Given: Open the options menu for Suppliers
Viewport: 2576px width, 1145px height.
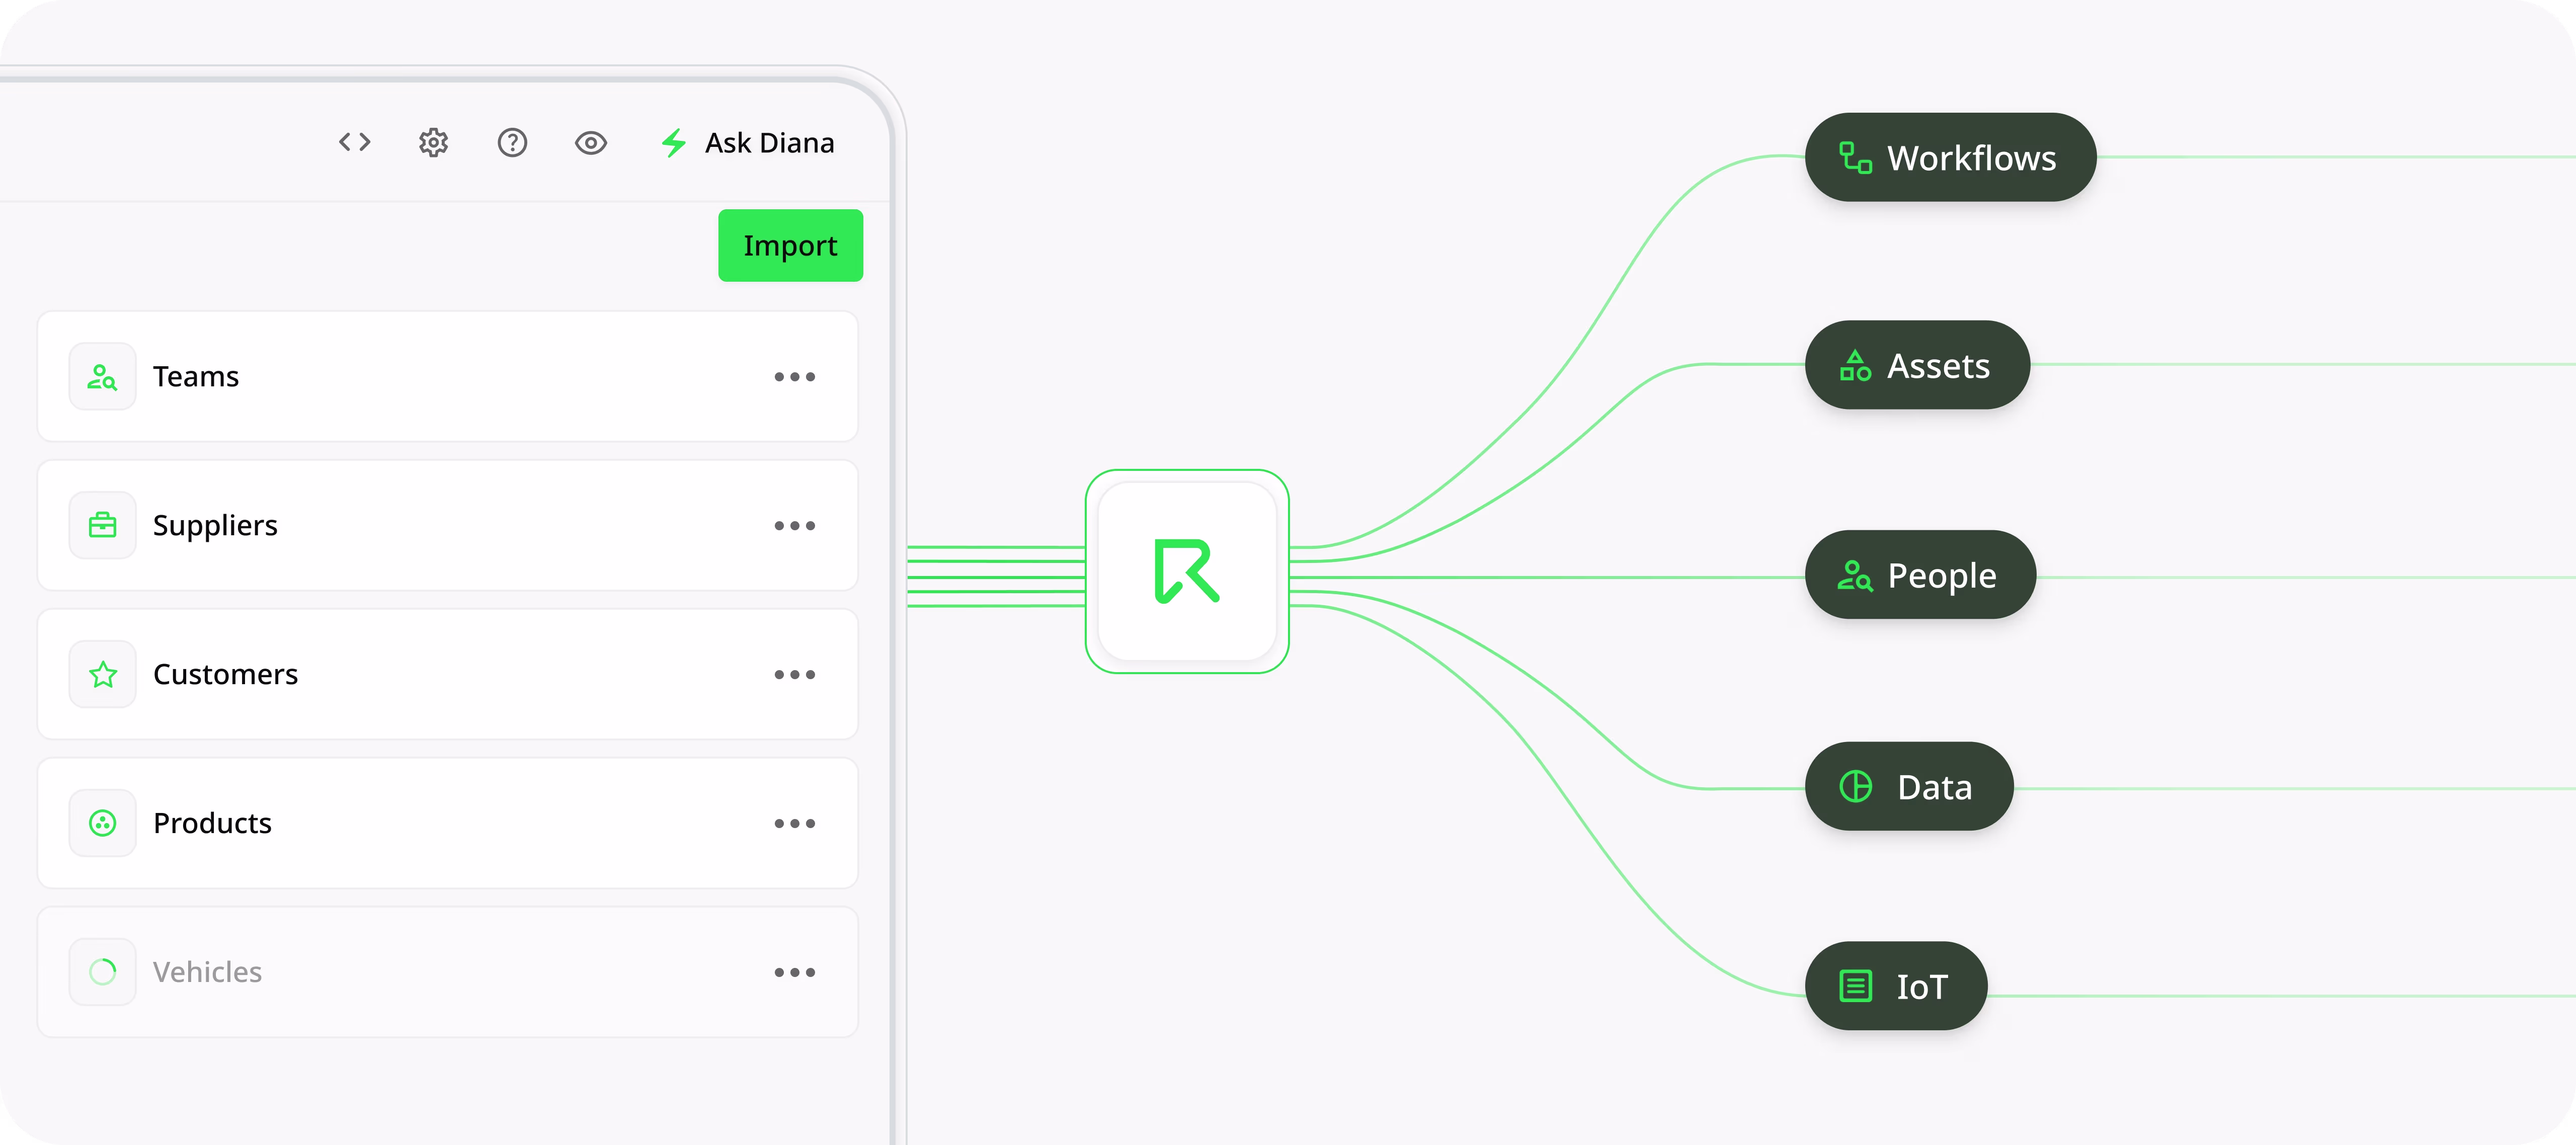Looking at the screenshot, I should (x=795, y=524).
